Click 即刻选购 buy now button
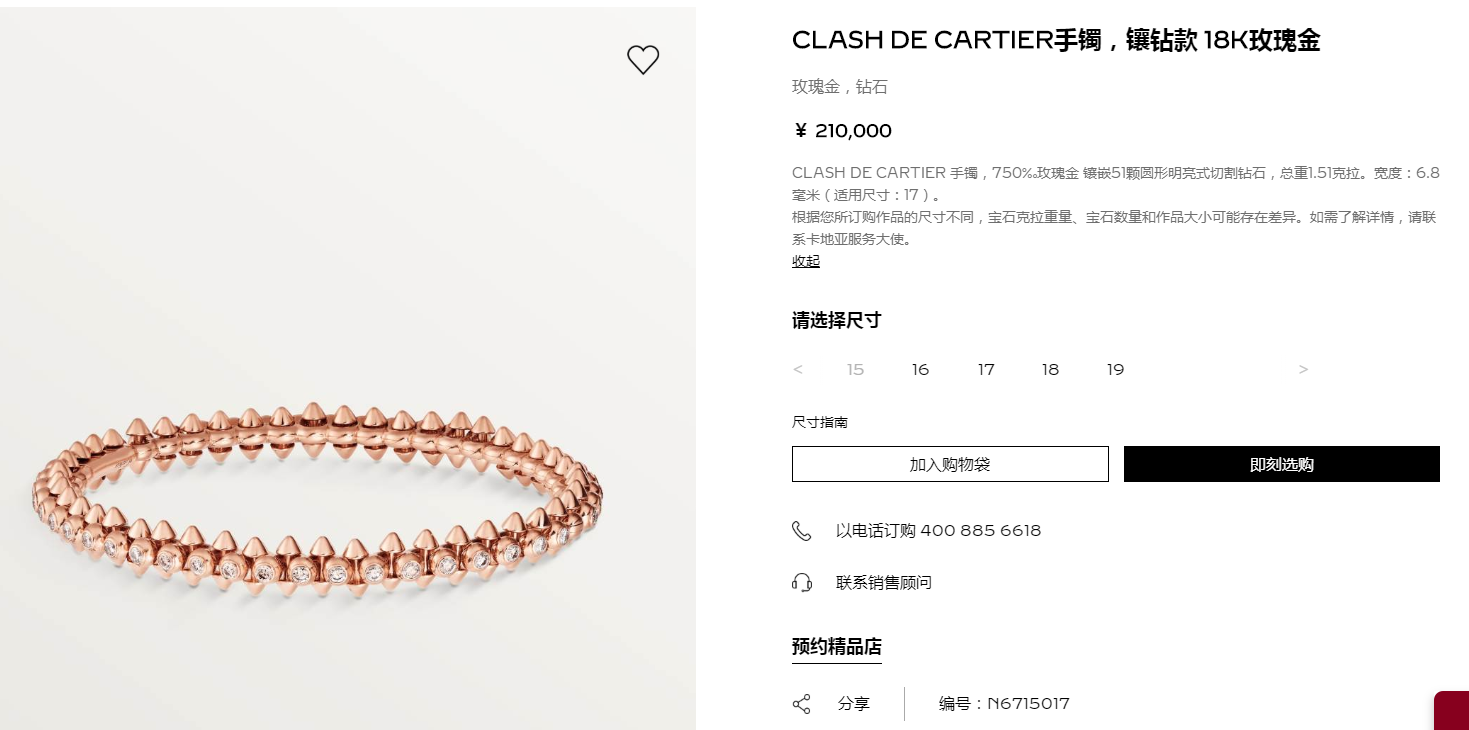The width and height of the screenshot is (1469, 730). [1282, 464]
